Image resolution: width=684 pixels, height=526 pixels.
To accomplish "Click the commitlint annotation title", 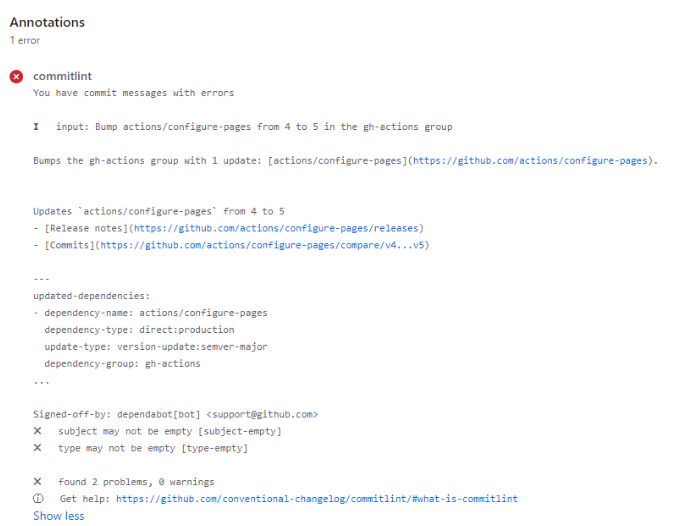I will click(x=62, y=76).
